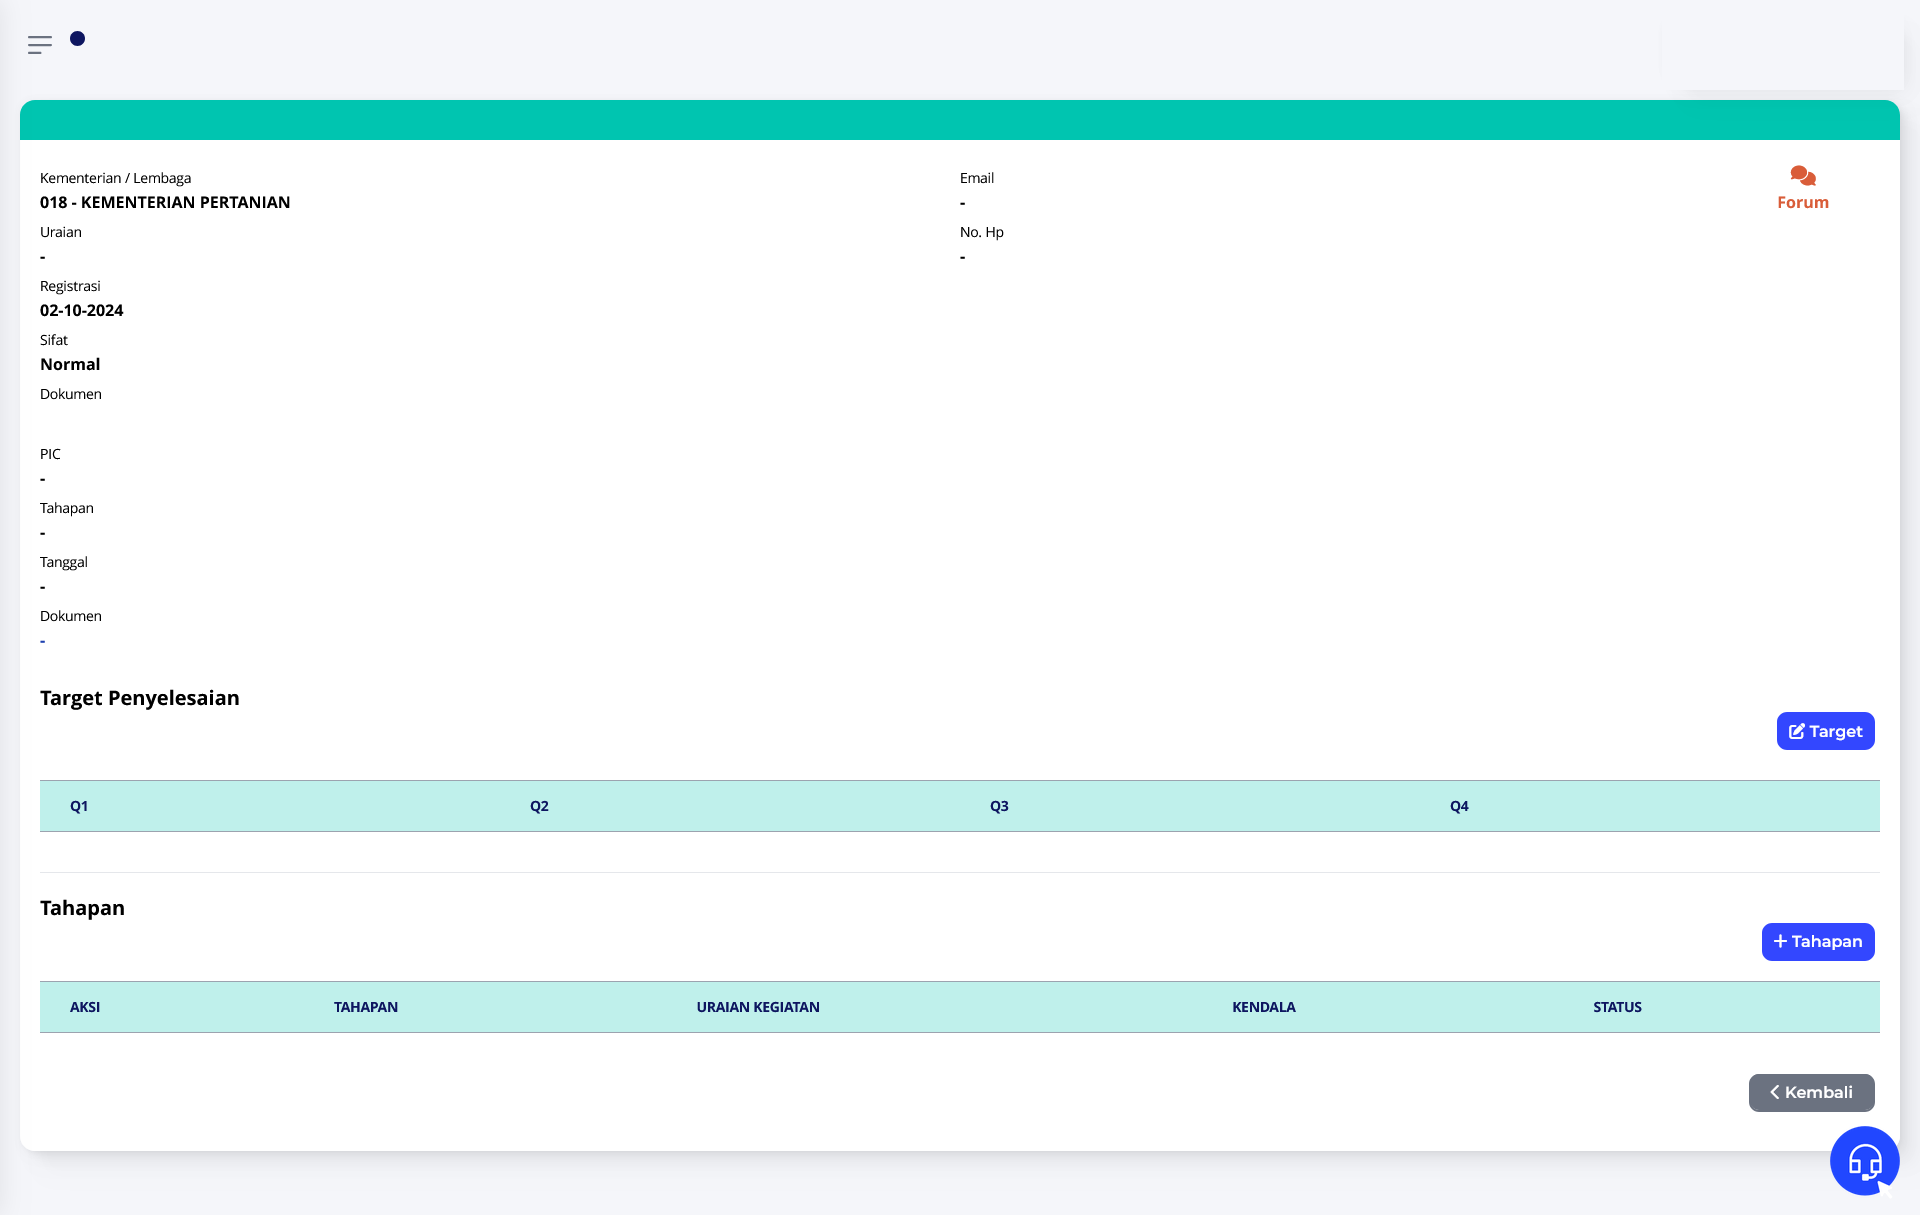Click the PIC label

pos(50,454)
